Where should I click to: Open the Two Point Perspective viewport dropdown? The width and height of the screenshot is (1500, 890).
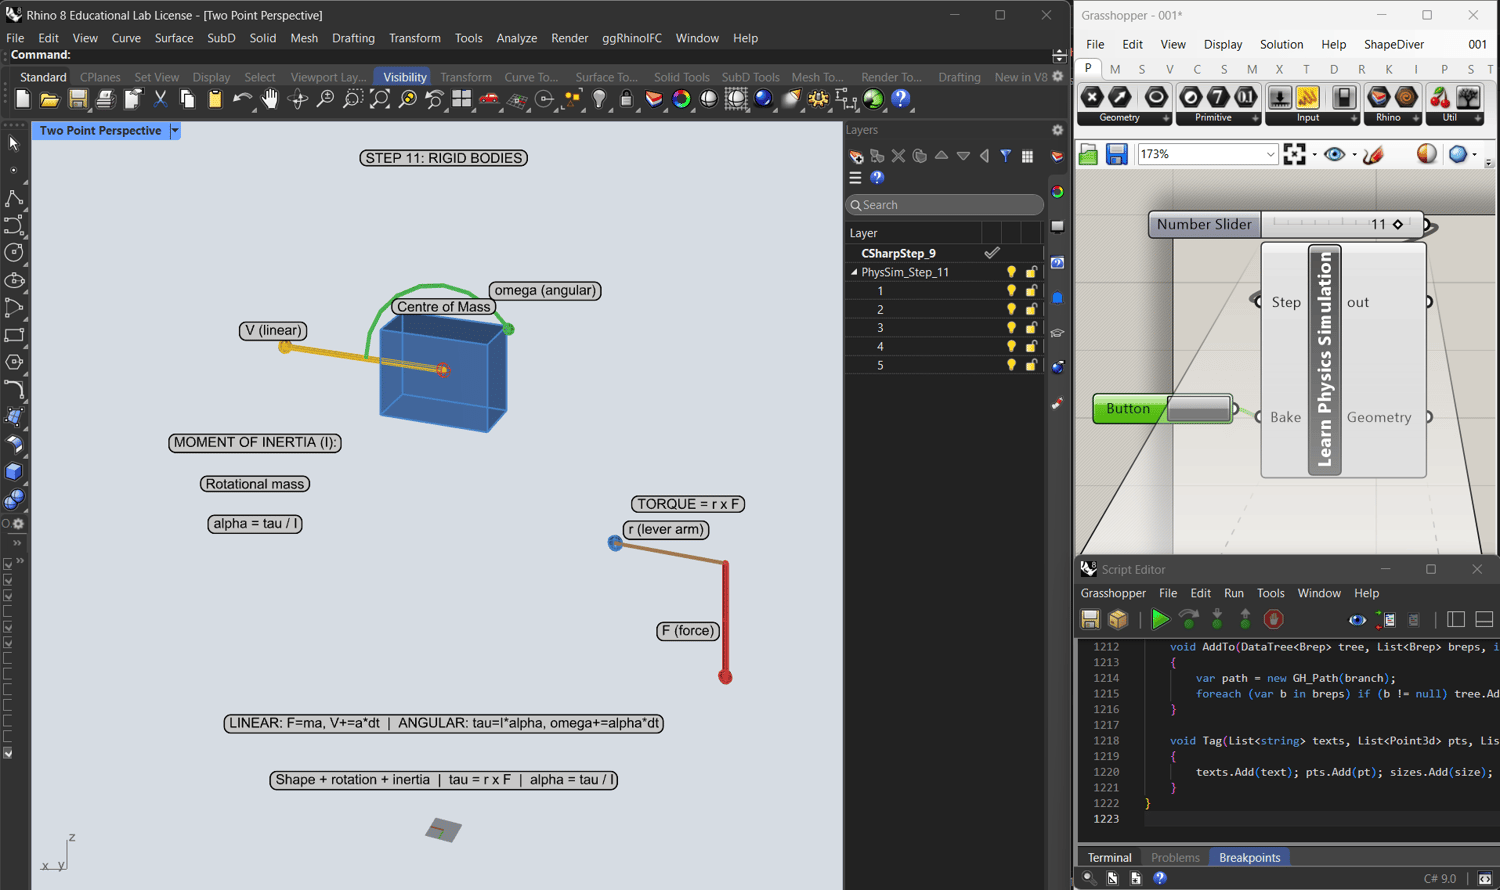pos(175,131)
